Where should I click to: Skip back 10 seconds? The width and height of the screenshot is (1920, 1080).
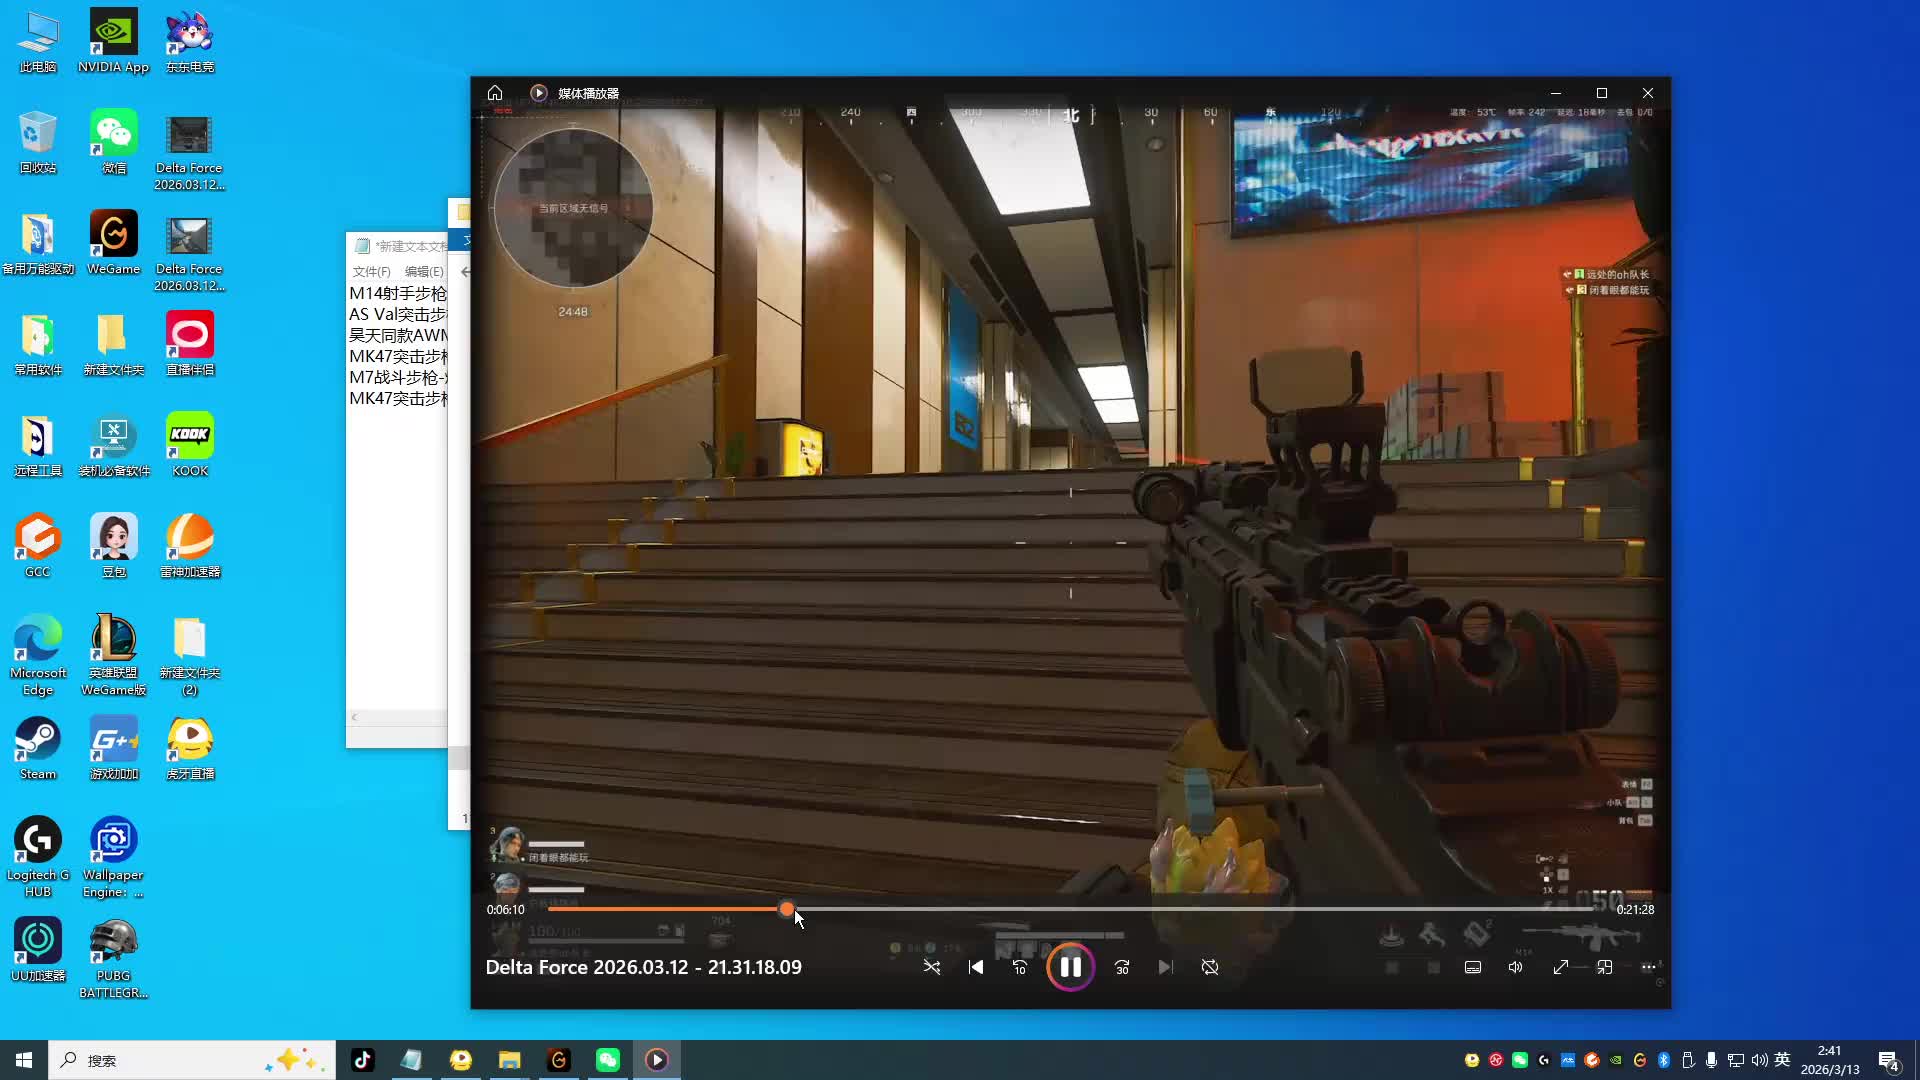click(x=1019, y=967)
